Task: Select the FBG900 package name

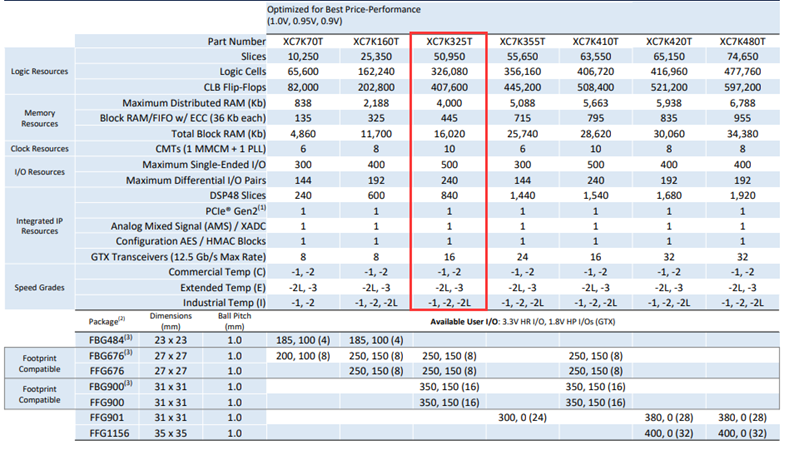Action: coord(110,387)
